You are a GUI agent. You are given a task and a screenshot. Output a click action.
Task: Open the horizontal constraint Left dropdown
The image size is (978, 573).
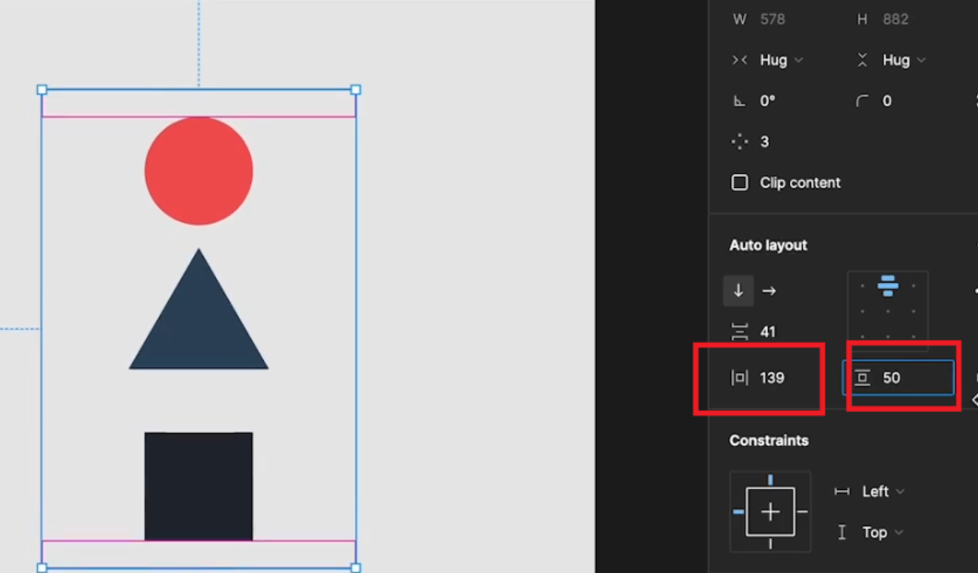883,491
